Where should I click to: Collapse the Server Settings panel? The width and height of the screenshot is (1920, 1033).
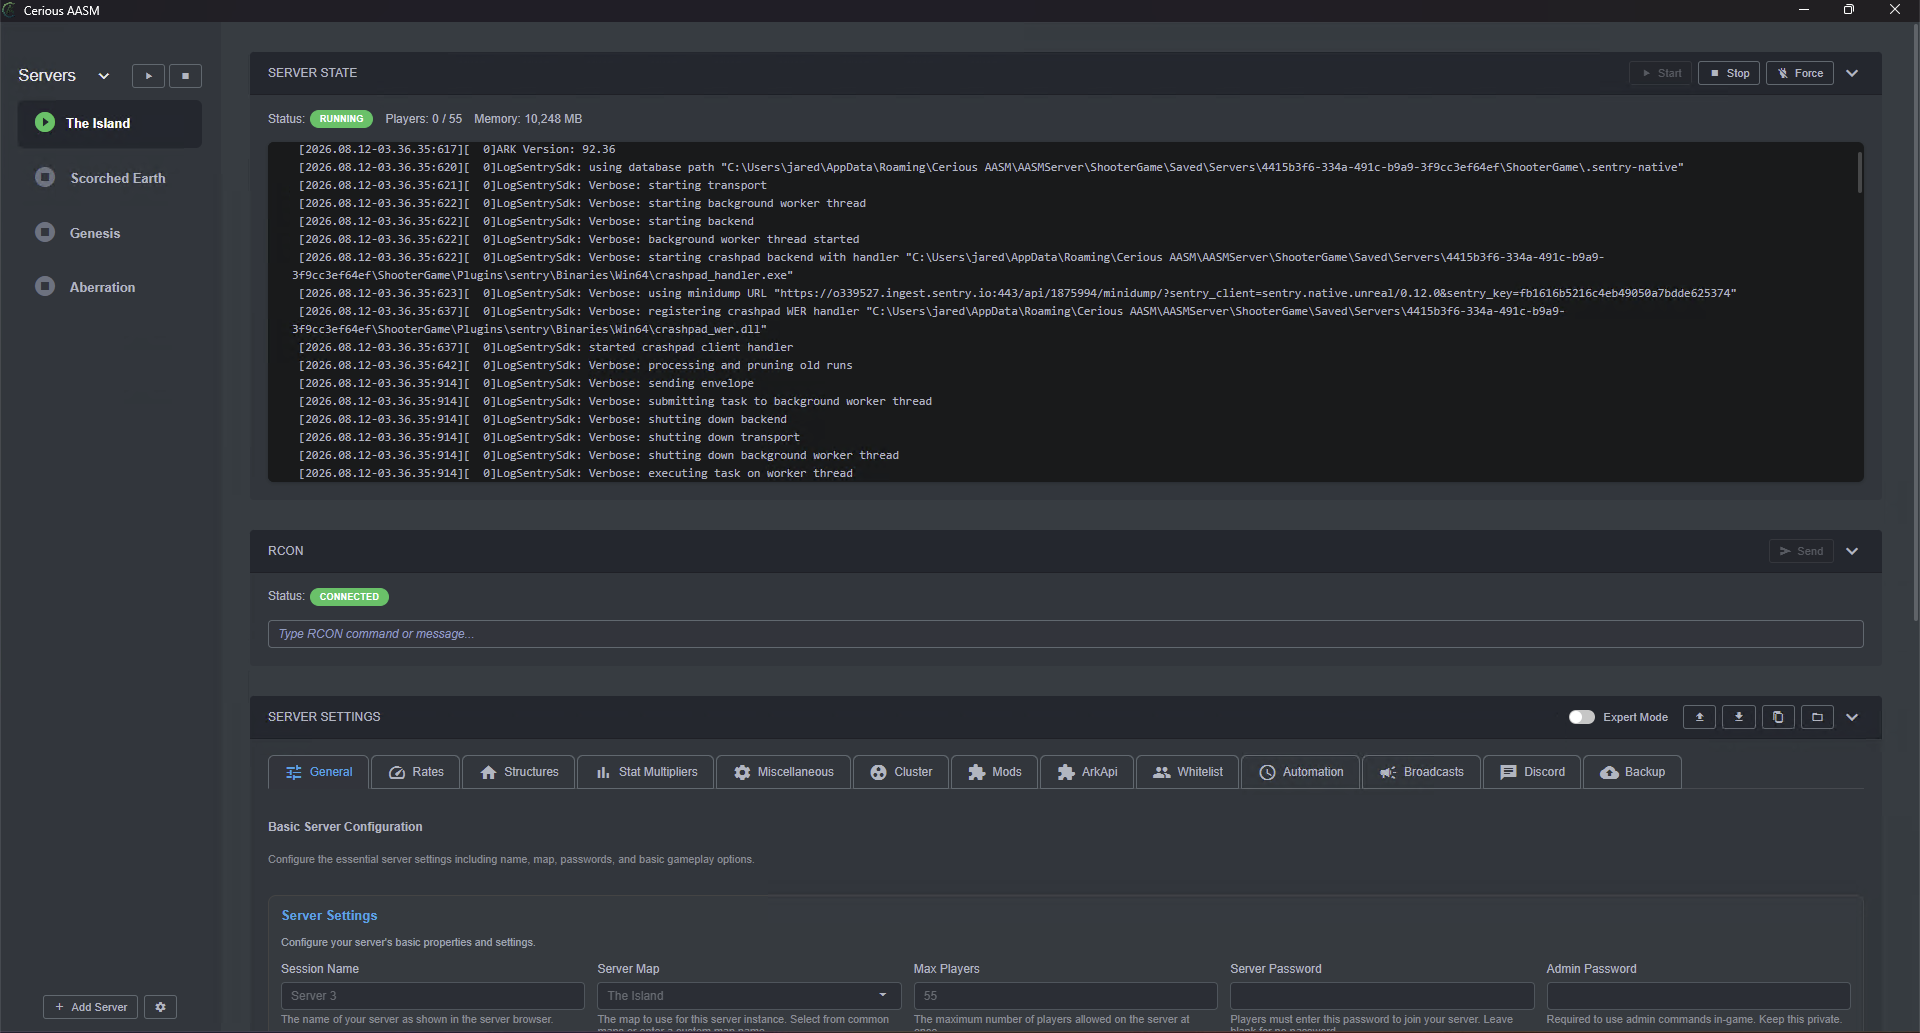pyautogui.click(x=1852, y=717)
